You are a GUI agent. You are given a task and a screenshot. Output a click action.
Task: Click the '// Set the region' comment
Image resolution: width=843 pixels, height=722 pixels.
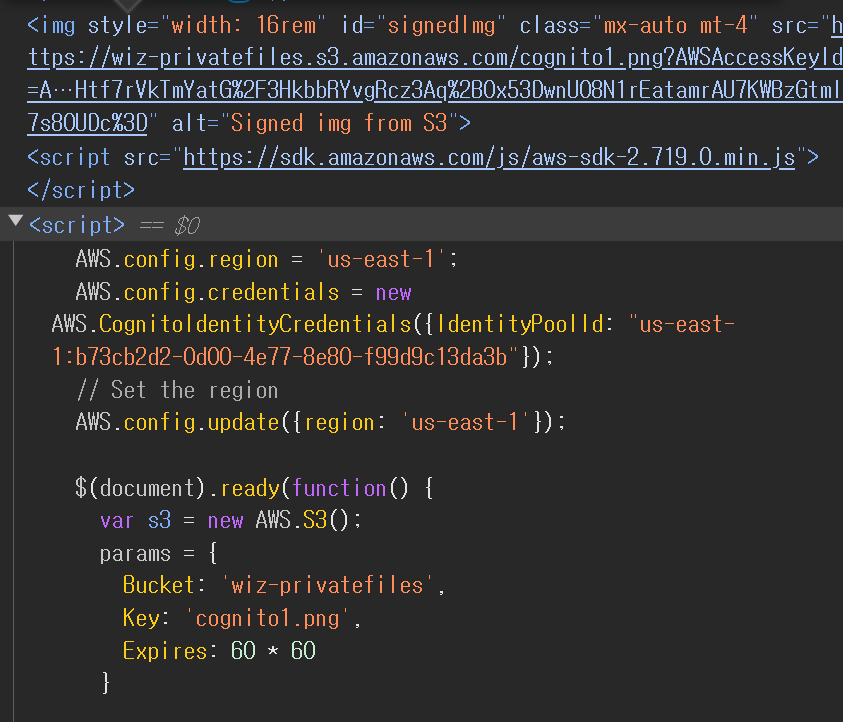pyautogui.click(x=177, y=390)
